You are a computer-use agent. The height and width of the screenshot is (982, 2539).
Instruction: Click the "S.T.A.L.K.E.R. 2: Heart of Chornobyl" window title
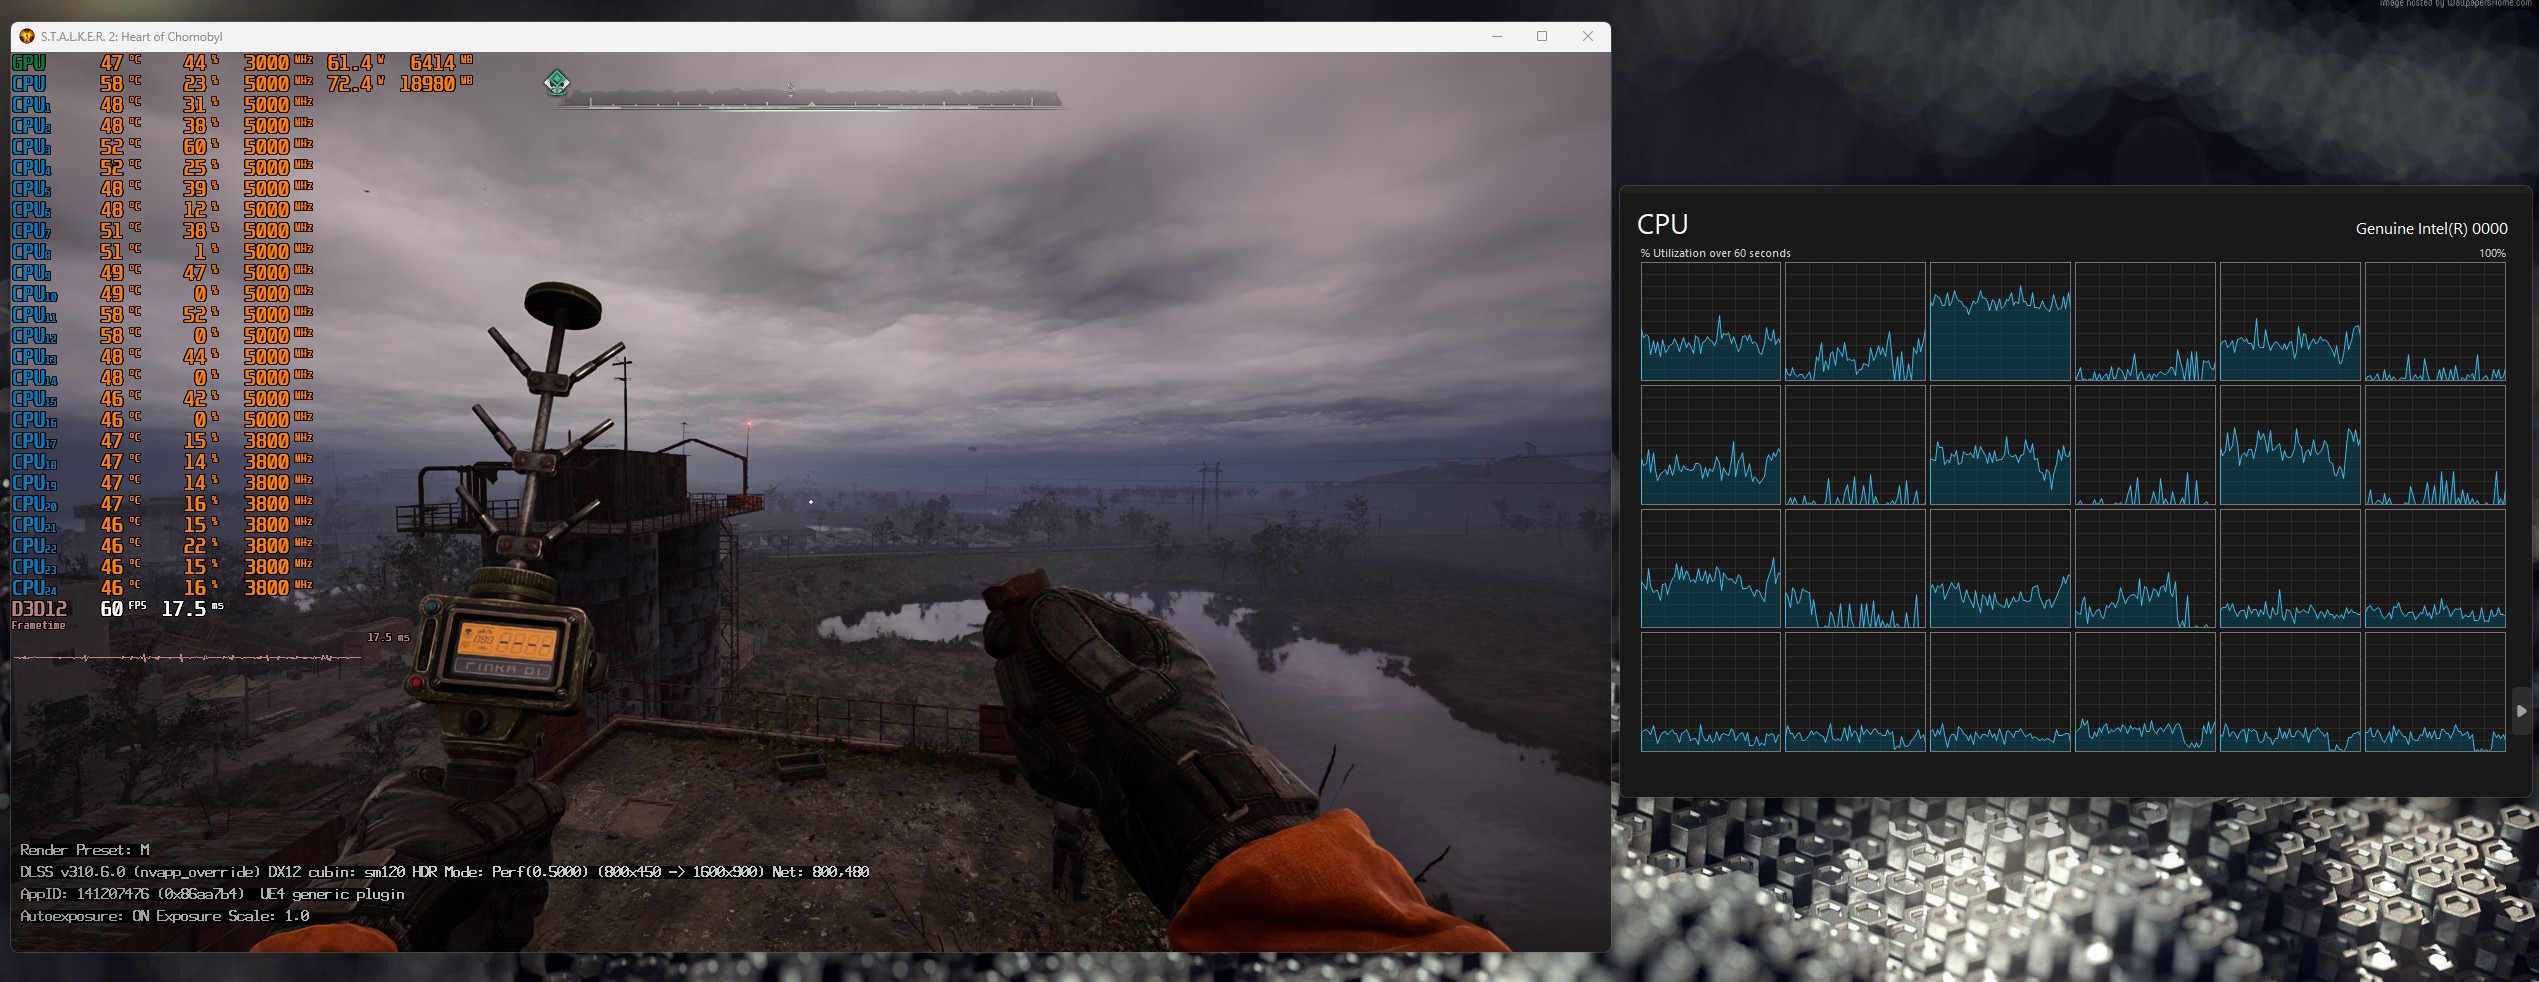click(132, 37)
